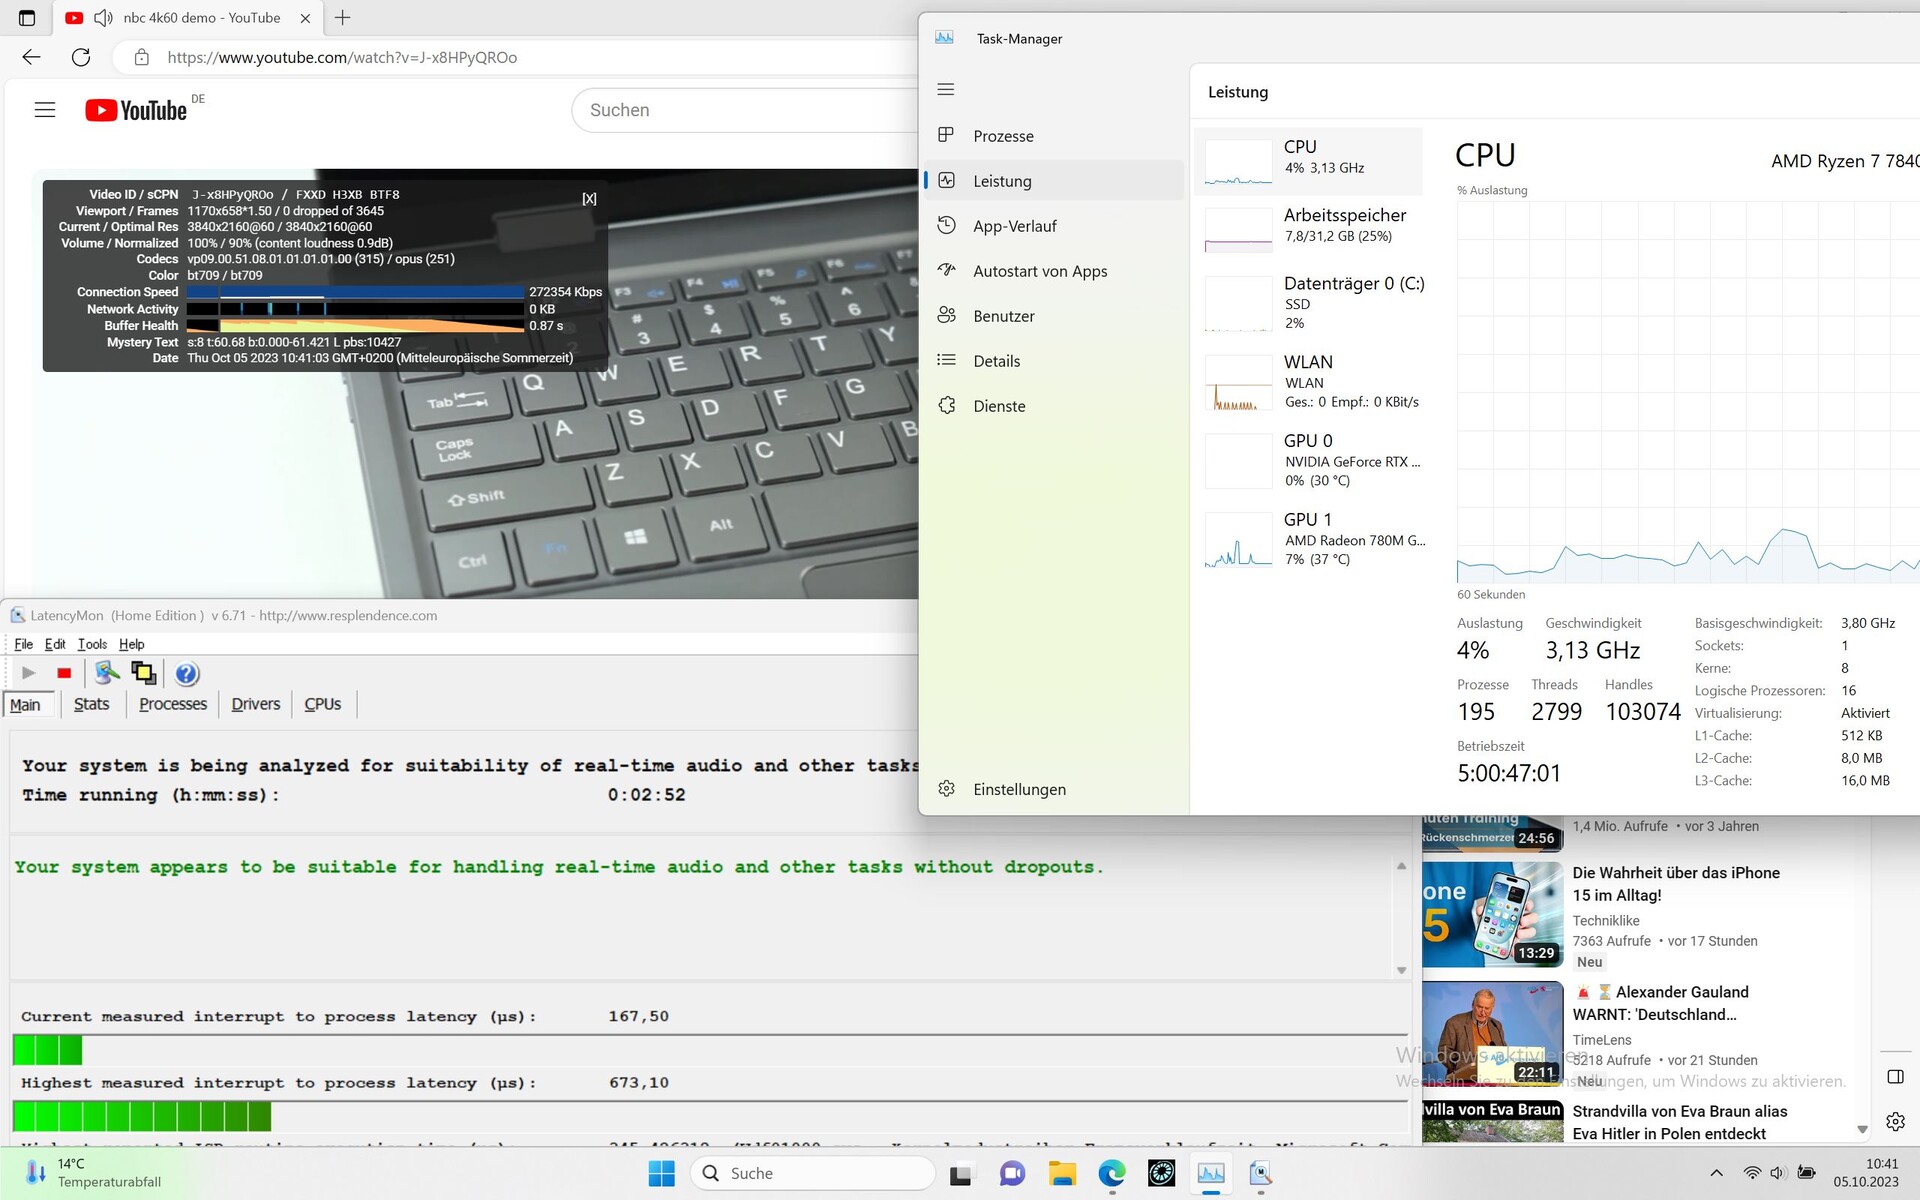Image resolution: width=1920 pixels, height=1200 pixels.
Task: Open LatencyMon Help menu
Action: pyautogui.click(x=131, y=644)
